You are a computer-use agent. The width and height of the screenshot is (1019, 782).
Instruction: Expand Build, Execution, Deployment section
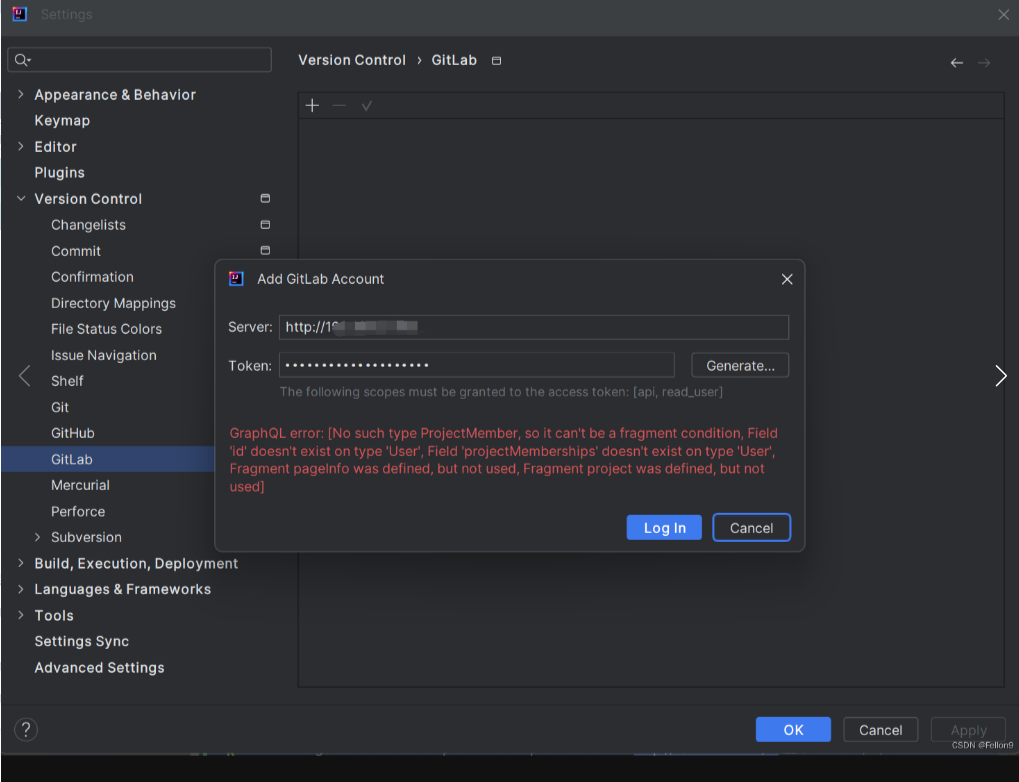click(21, 563)
